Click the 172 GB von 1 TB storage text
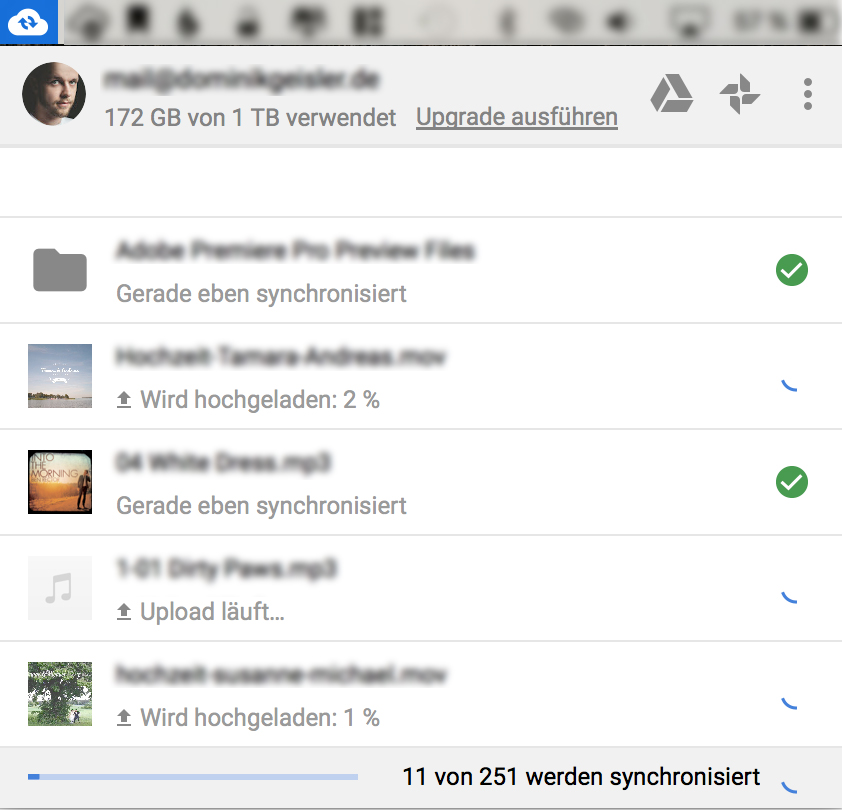842x810 pixels. point(250,118)
